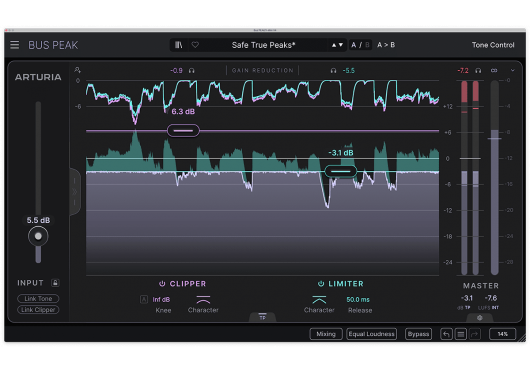Click the master -3.1 dB TP readout

(466, 298)
